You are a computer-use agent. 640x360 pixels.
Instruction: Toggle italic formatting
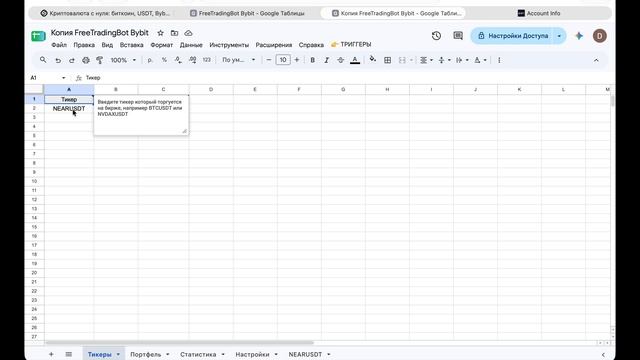point(327,60)
